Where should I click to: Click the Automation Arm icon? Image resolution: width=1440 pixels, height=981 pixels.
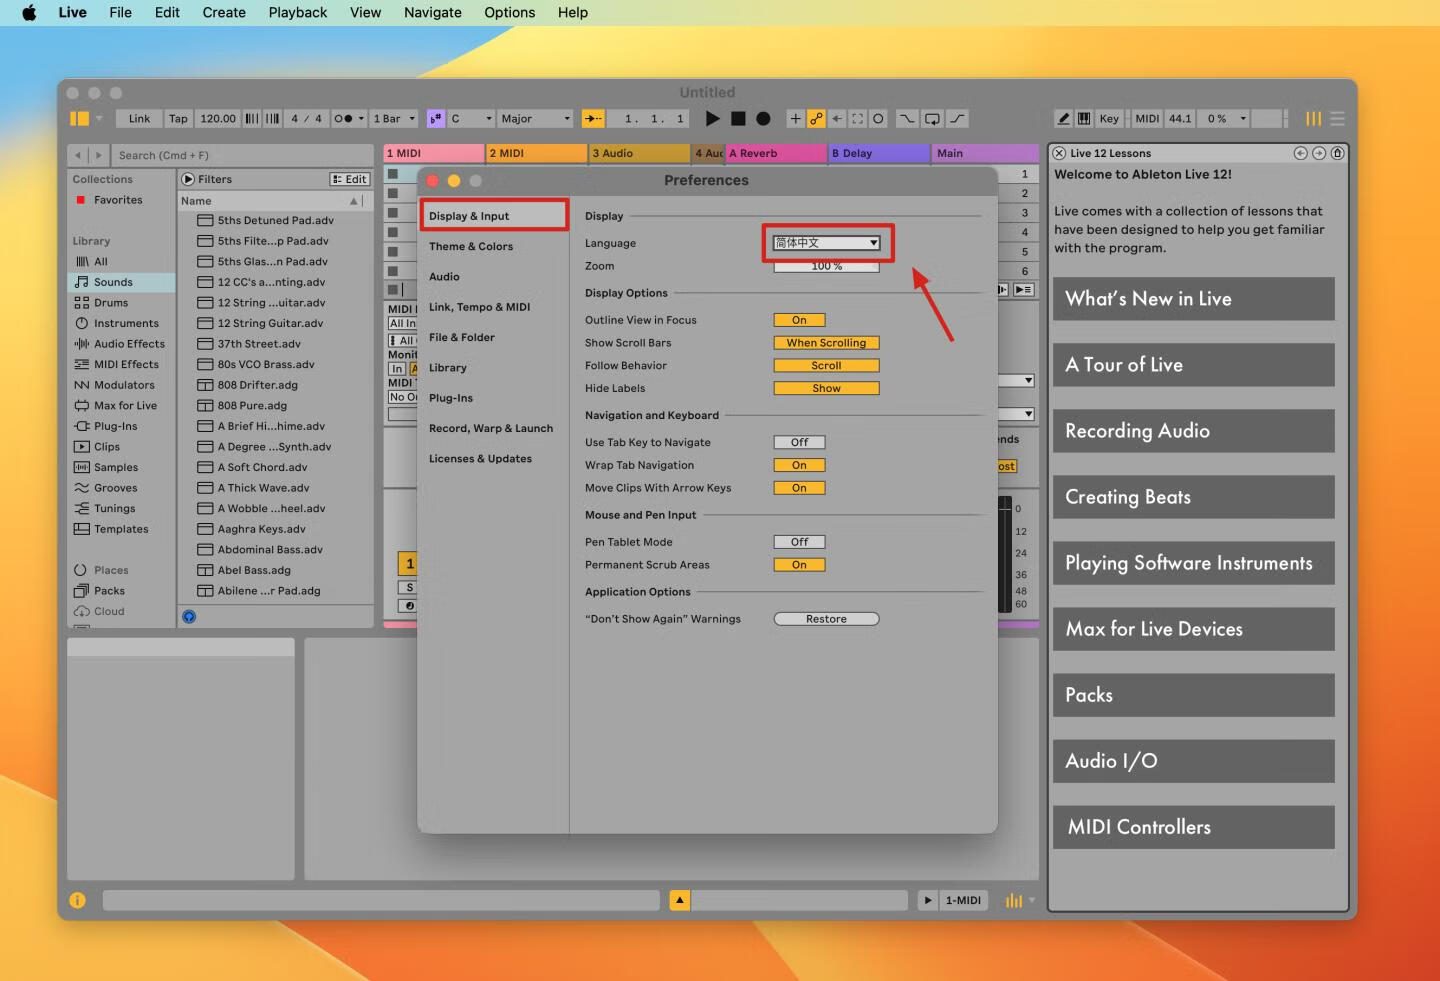click(x=816, y=119)
